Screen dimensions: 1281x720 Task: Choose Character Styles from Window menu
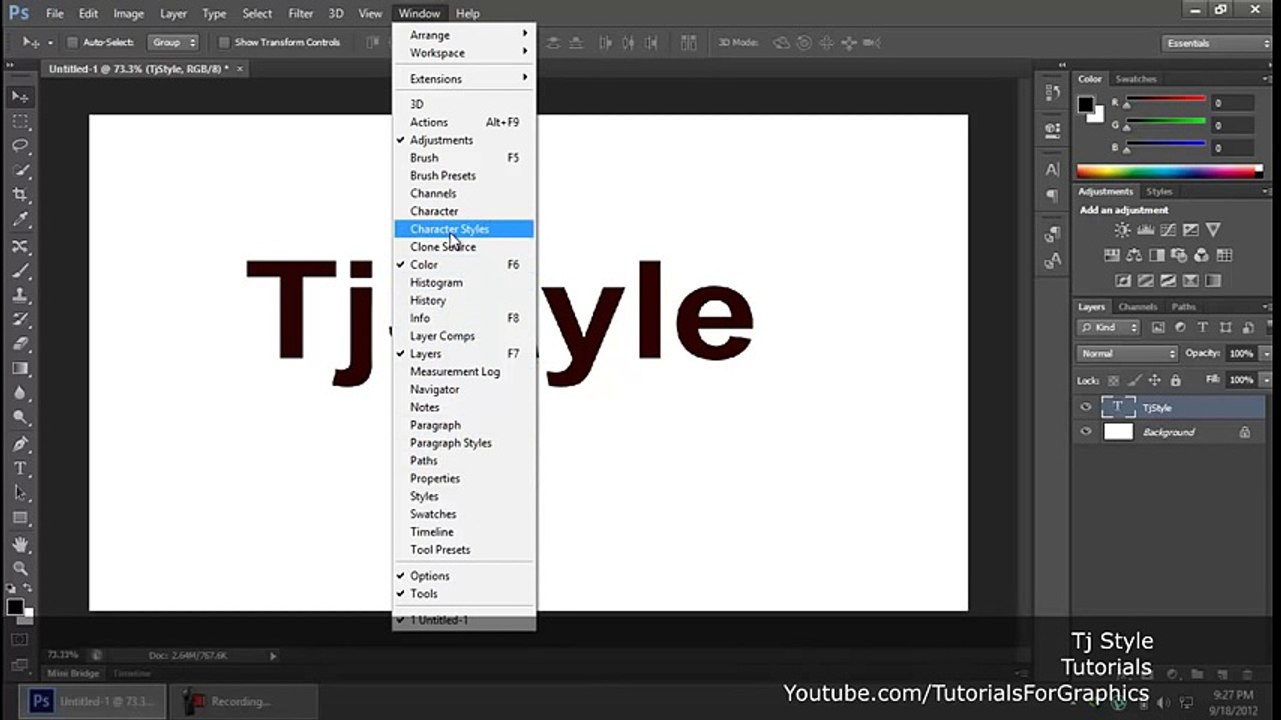464,229
